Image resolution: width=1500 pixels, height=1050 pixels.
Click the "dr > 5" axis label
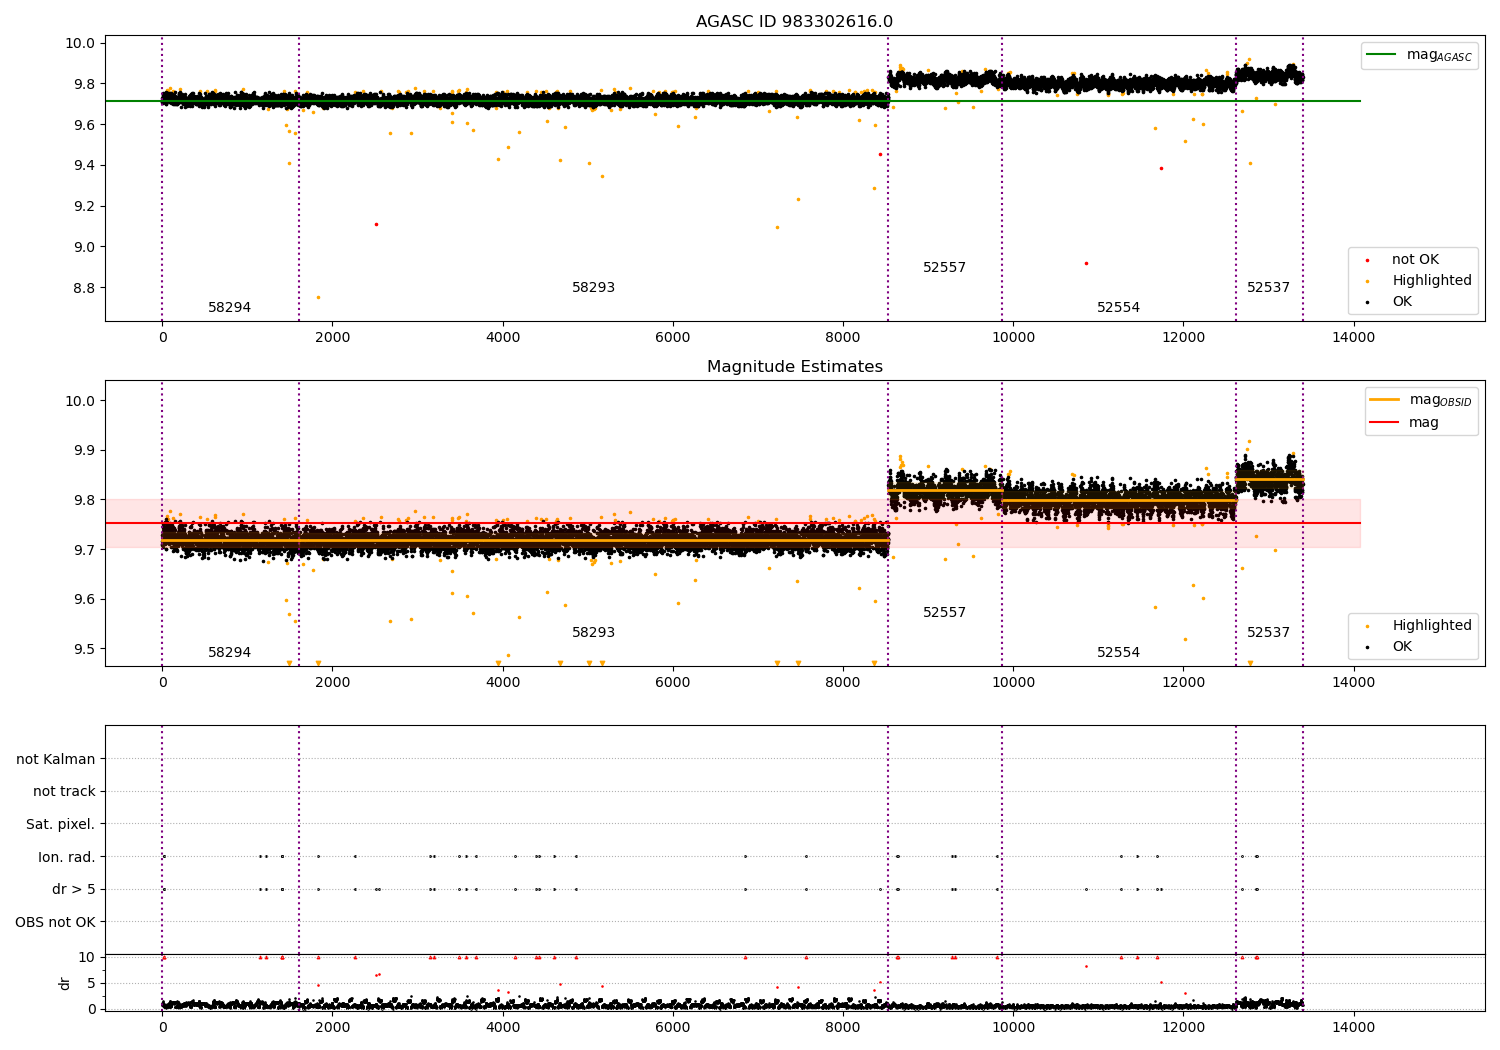[x=74, y=890]
